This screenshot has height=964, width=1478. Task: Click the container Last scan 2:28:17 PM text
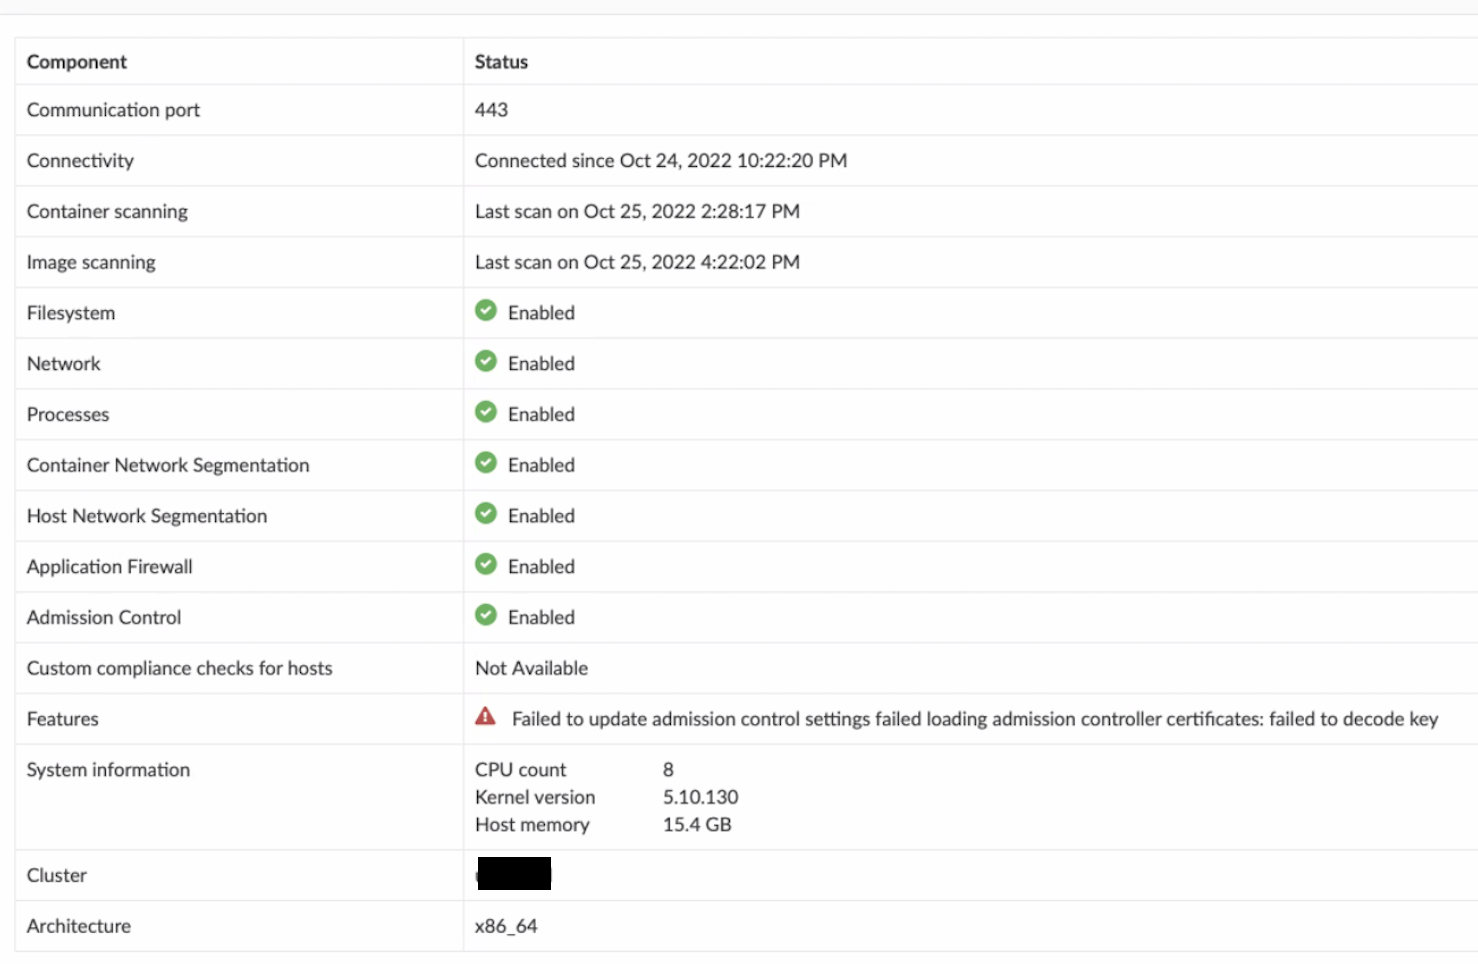point(637,212)
